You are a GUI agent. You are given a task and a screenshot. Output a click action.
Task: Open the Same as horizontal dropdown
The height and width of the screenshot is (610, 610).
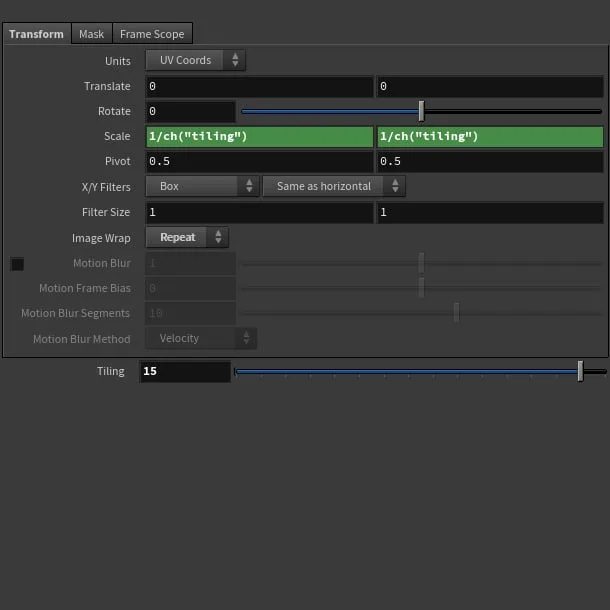334,186
